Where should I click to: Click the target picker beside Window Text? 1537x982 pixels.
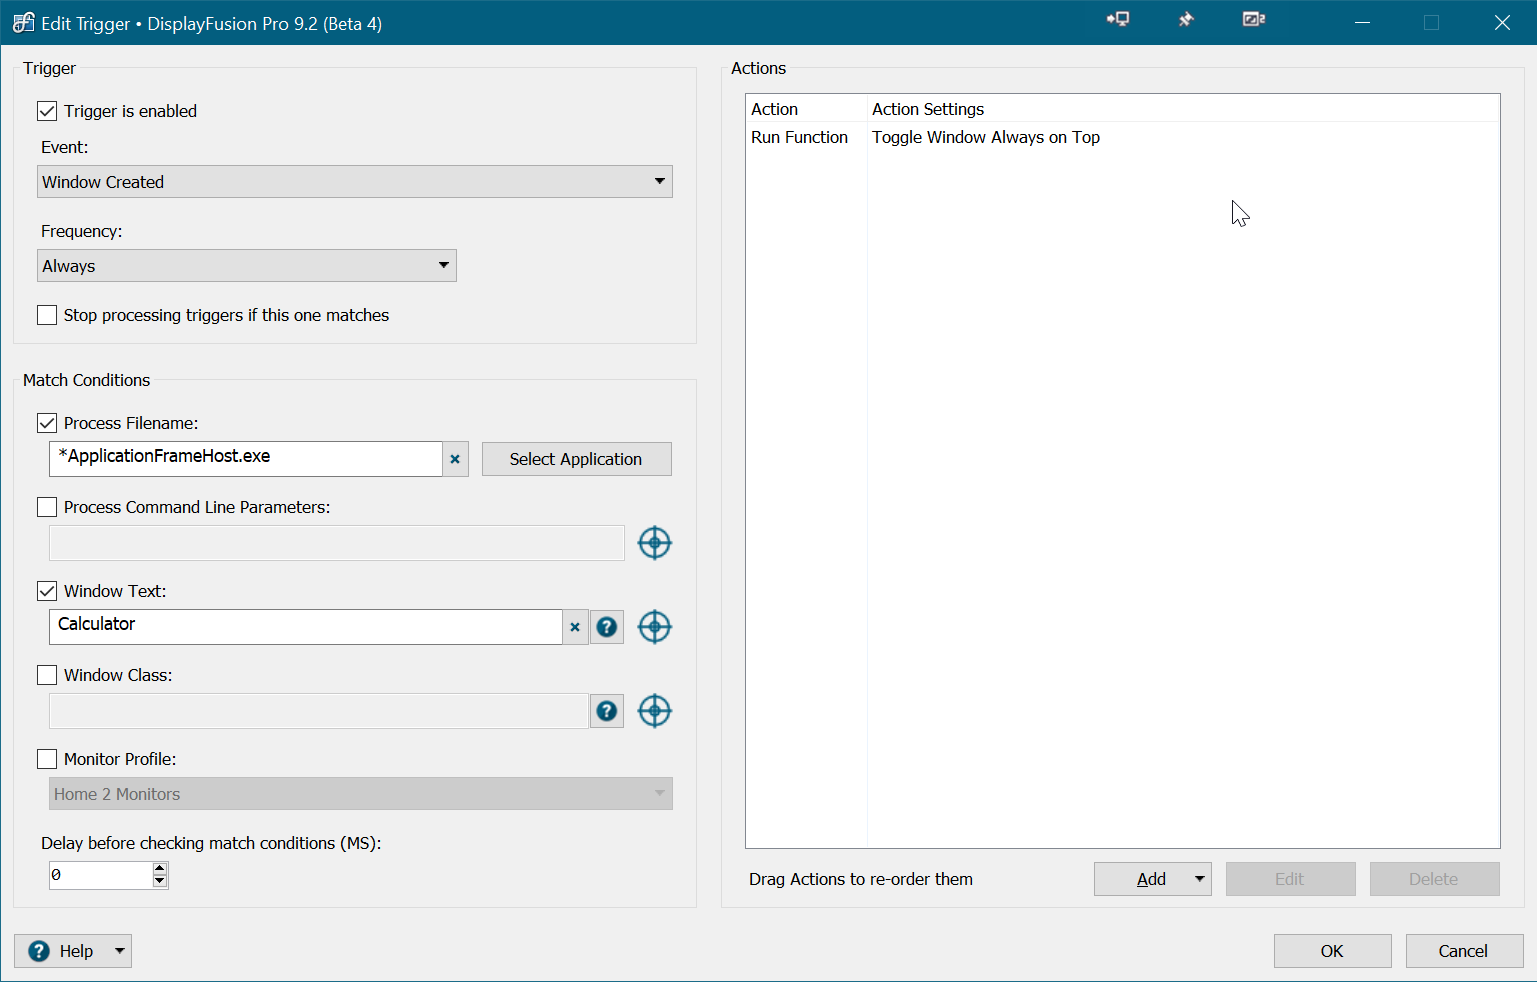[654, 627]
